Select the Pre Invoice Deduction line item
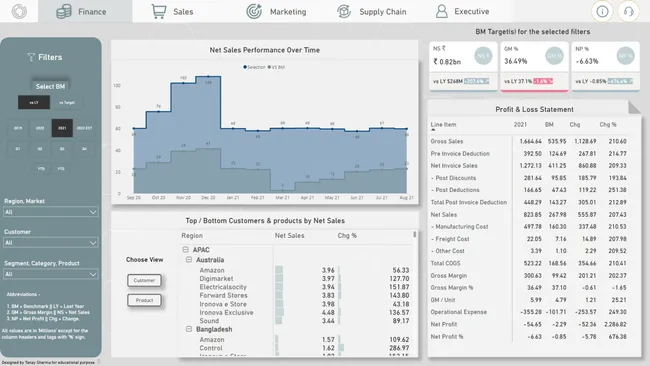Screen dimensions: 650x366 coord(529,153)
